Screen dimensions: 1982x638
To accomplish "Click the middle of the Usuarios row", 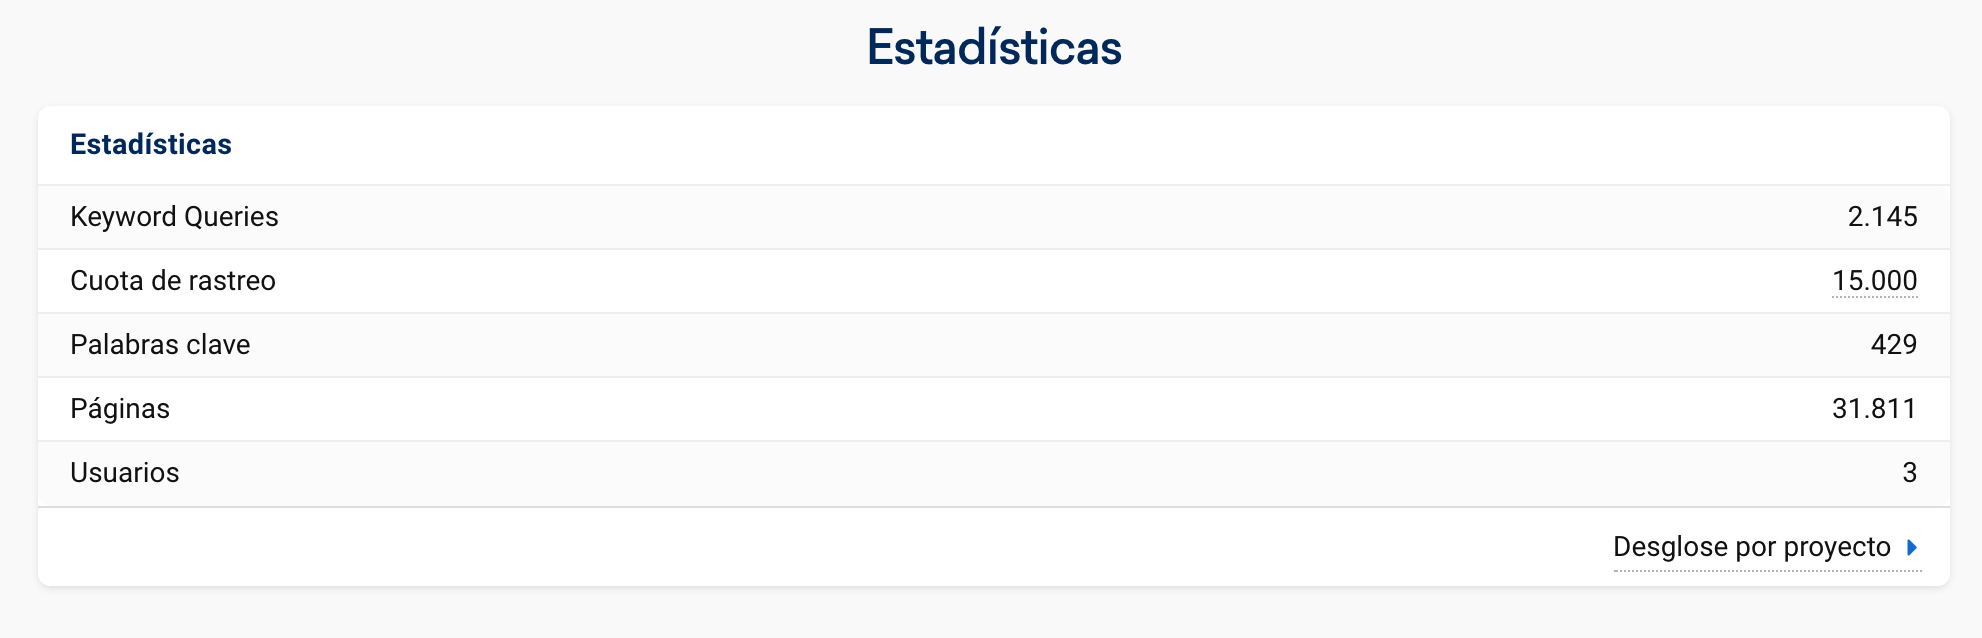I will (x=994, y=473).
